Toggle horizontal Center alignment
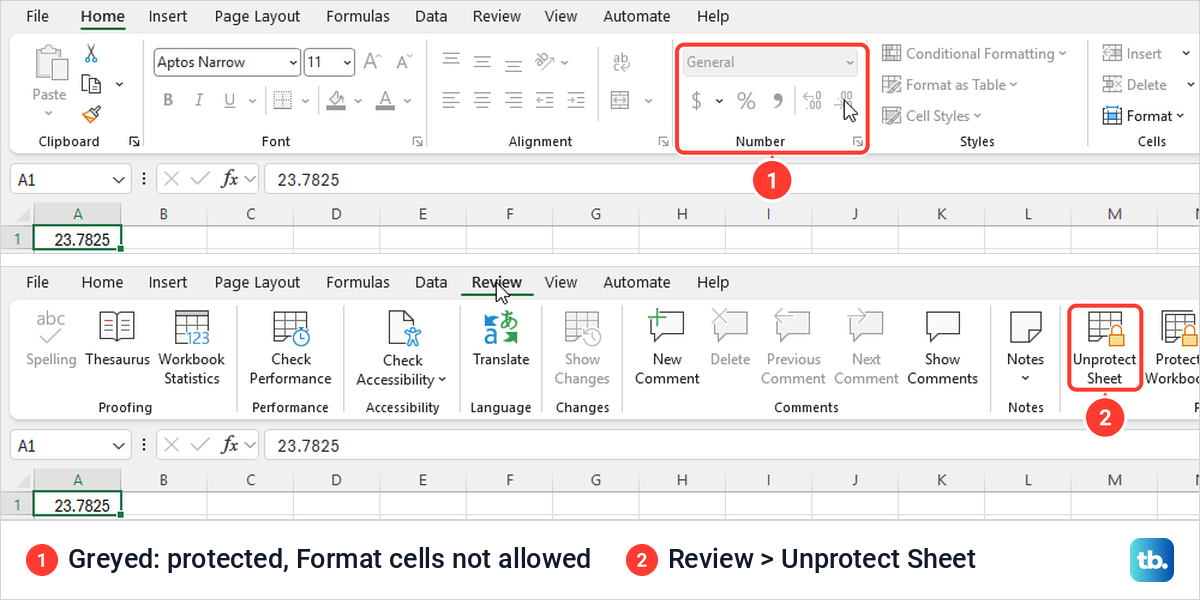Screen dimensions: 1200x600 pyautogui.click(x=482, y=100)
